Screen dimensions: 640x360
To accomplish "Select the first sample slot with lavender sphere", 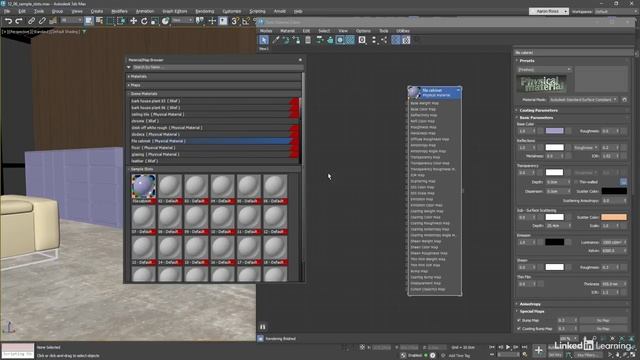I will coord(144,187).
